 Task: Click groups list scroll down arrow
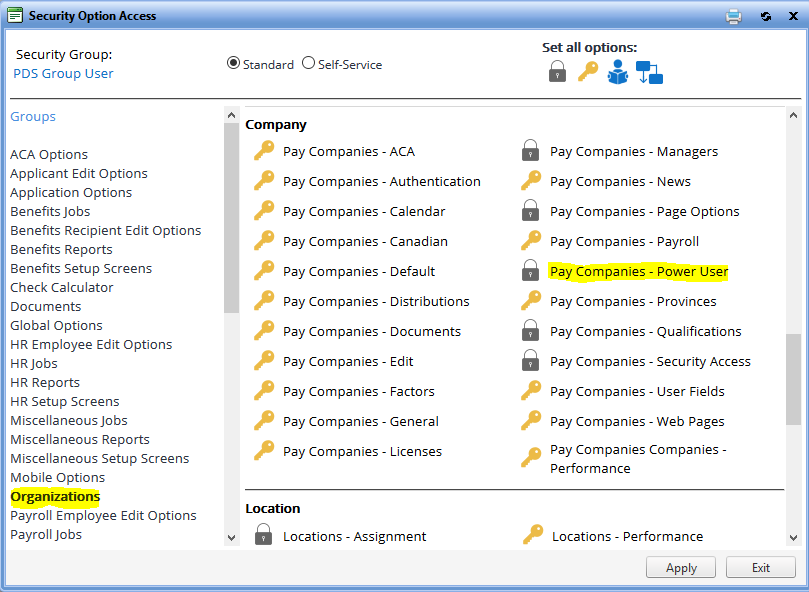pyautogui.click(x=231, y=538)
